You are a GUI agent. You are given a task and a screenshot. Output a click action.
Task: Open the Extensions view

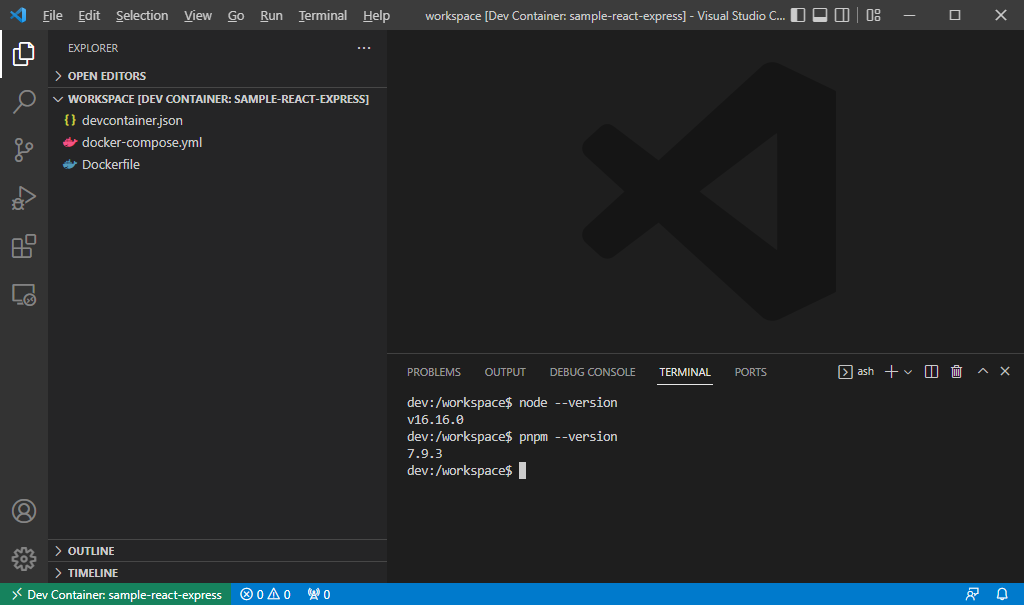pos(24,246)
